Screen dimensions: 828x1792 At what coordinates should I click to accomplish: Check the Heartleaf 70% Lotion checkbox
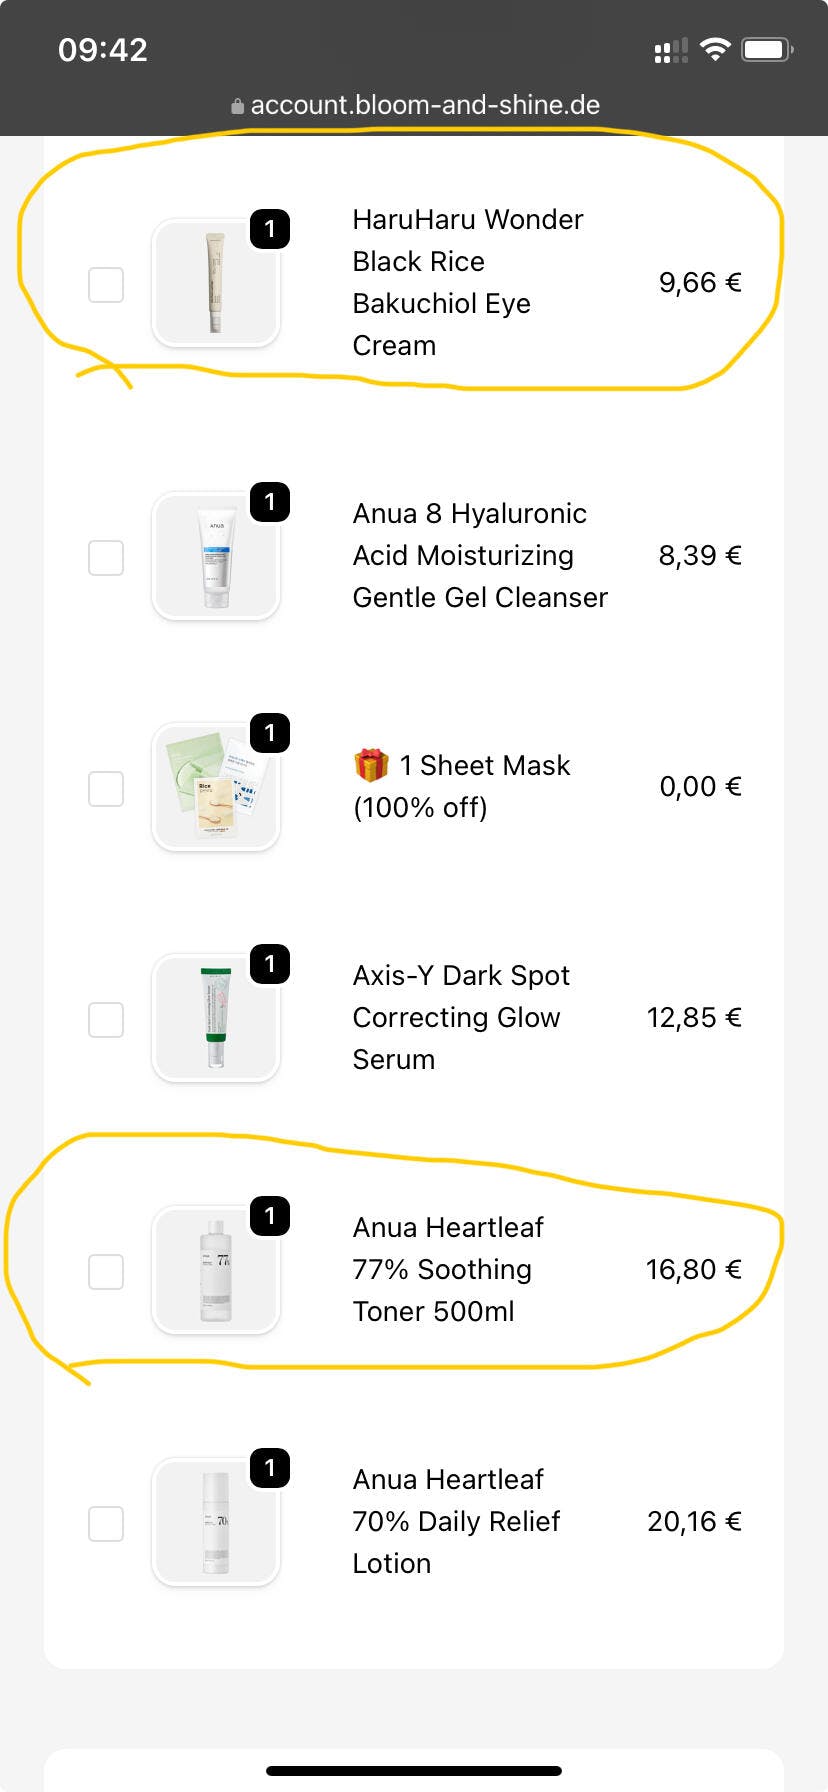point(106,1524)
